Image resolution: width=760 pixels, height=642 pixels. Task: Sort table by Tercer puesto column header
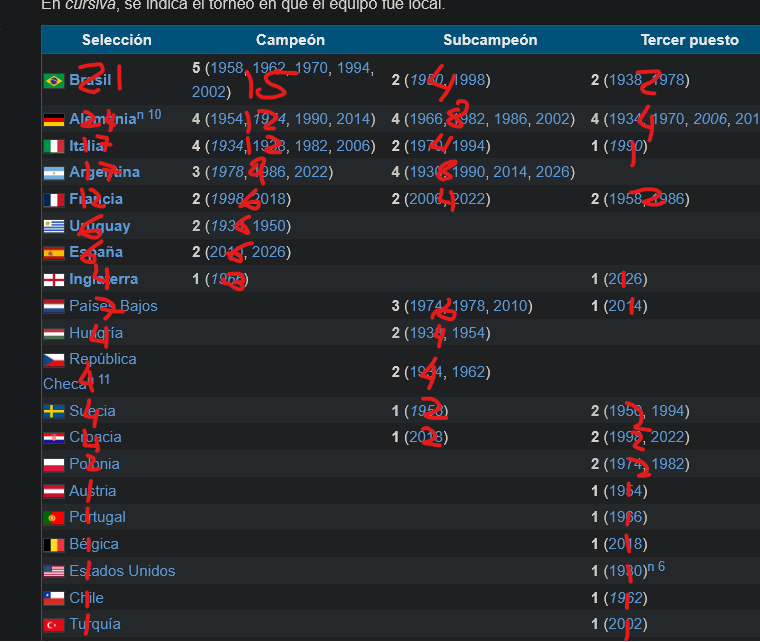pos(690,40)
